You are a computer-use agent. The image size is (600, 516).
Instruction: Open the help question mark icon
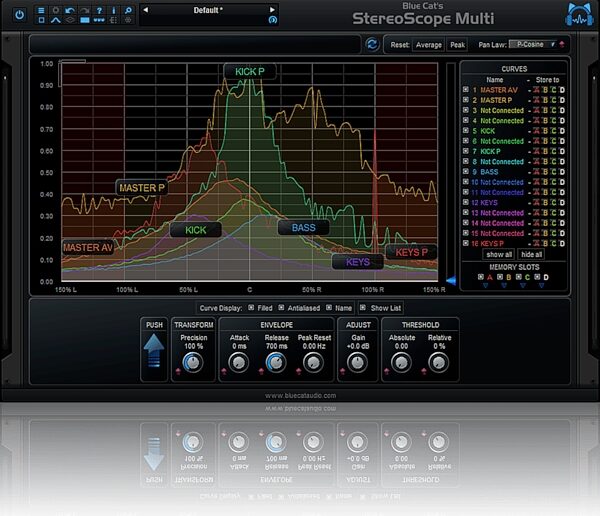tap(99, 10)
